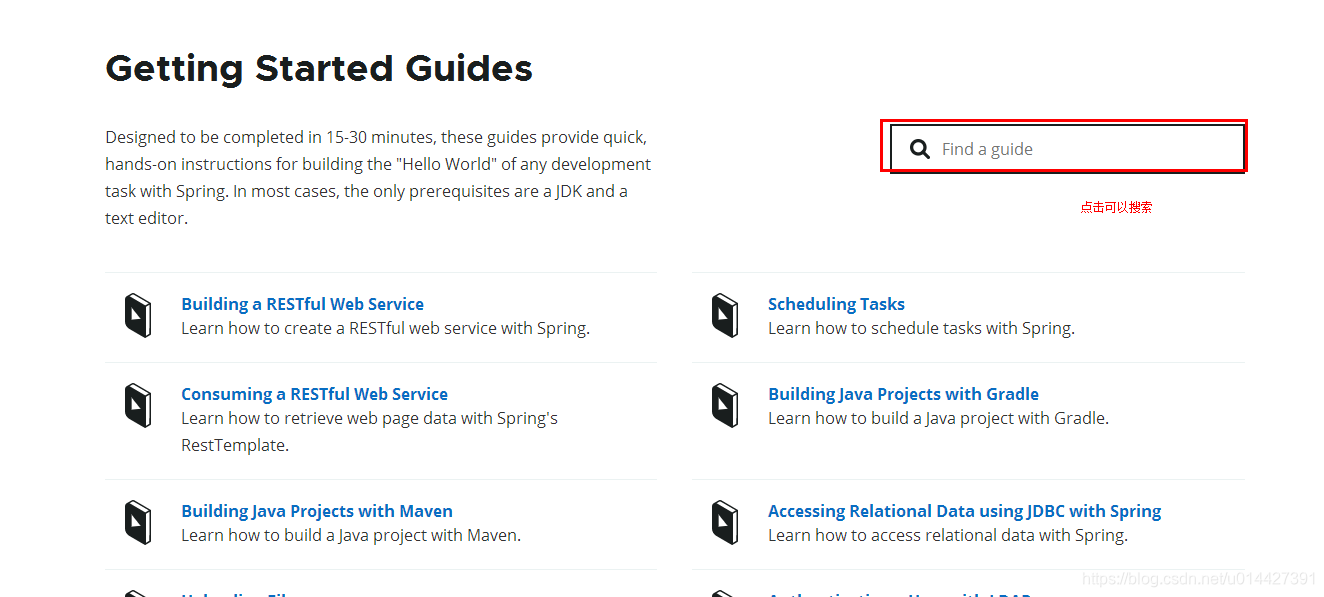Click text 'Learn how to build a Java project with Gradle.'
Image resolution: width=1324 pixels, height=597 pixels.
938,418
